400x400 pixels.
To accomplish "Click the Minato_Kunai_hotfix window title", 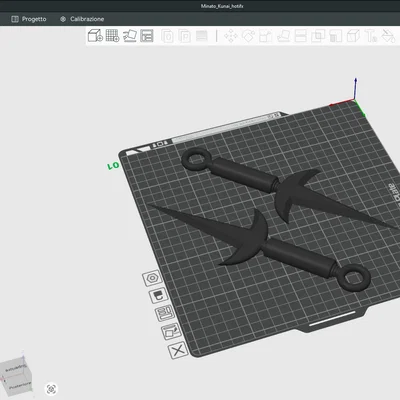I will coord(222,6).
